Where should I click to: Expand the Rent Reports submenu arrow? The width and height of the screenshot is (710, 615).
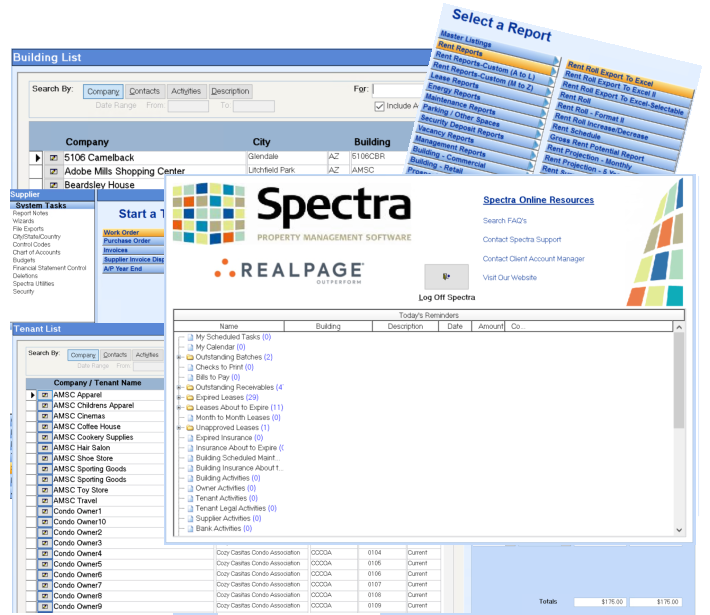[553, 71]
